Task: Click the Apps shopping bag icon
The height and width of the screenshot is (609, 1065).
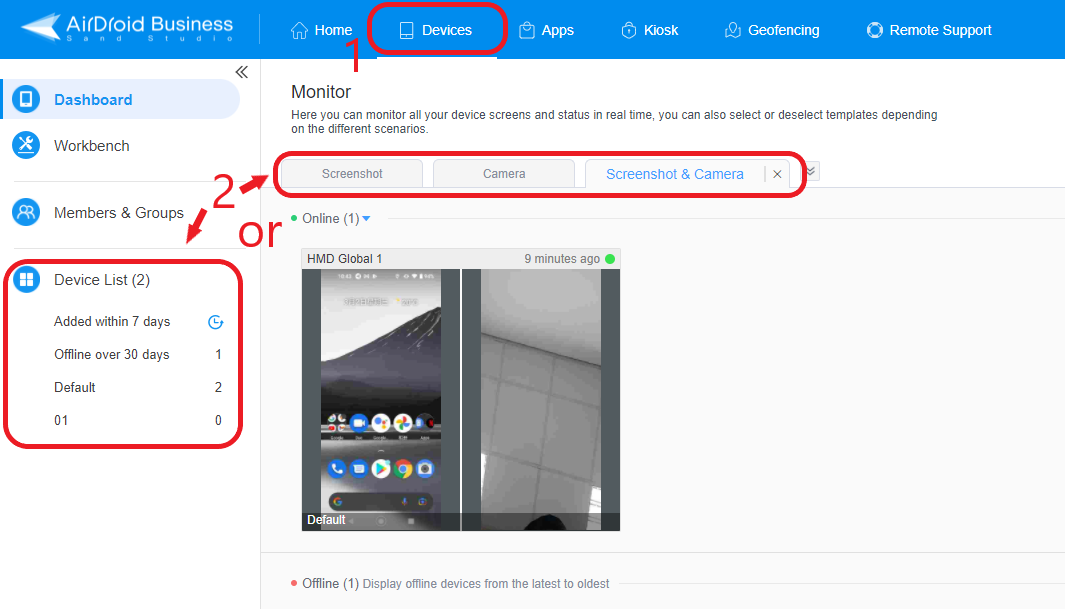Action: [526, 30]
